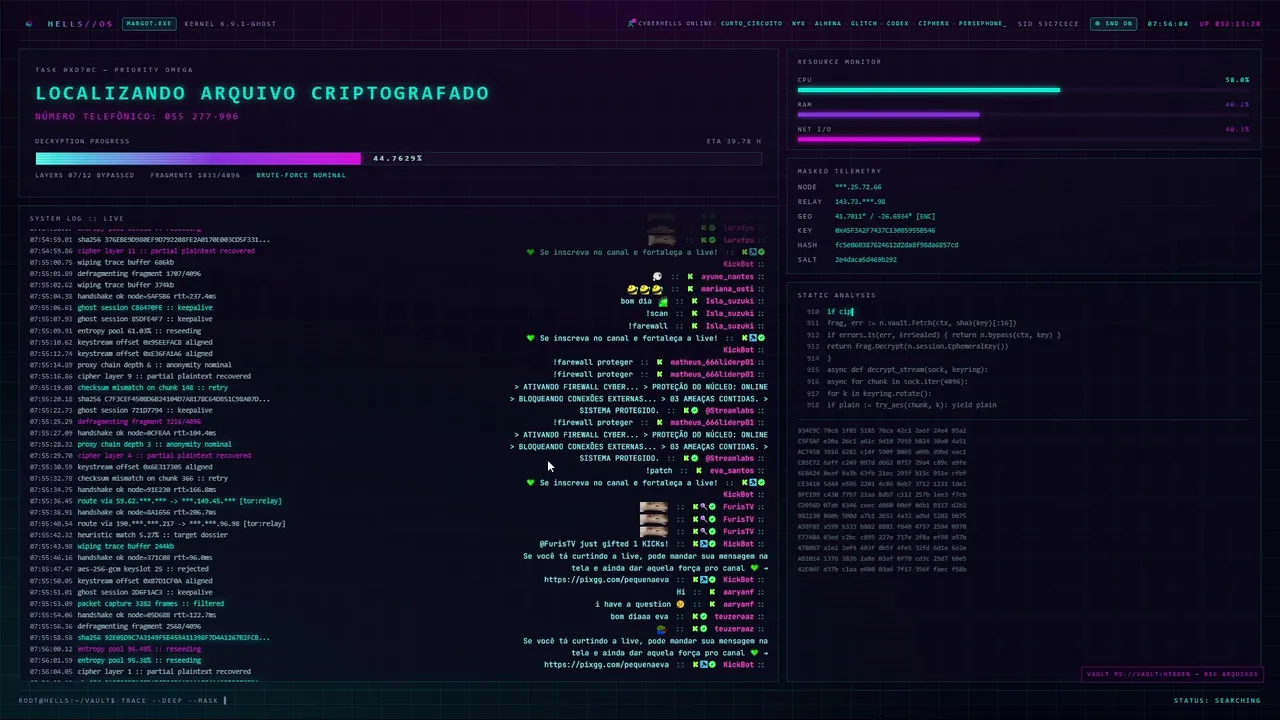Click the NODE value '***.25.72.66'

pos(858,187)
